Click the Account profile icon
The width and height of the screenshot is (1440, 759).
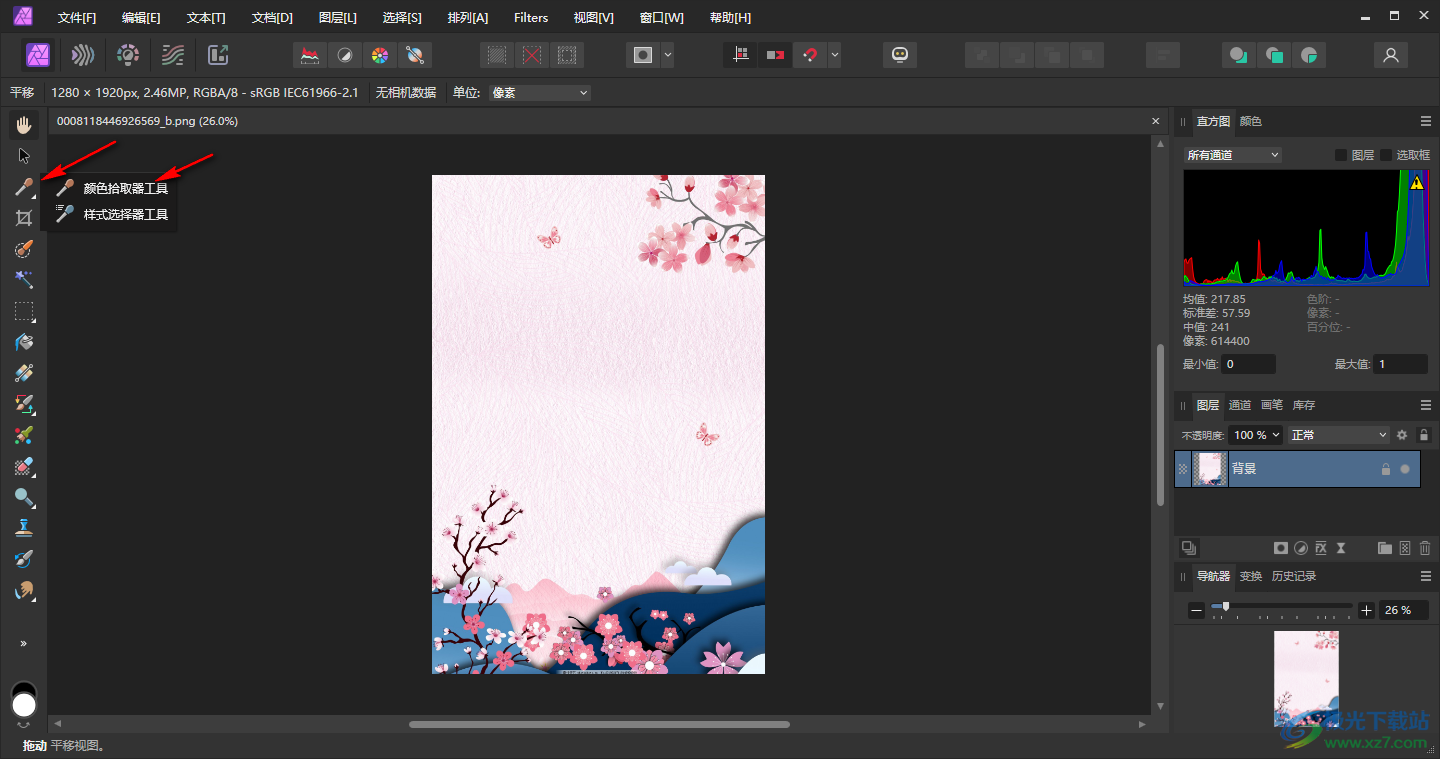[x=1390, y=55]
